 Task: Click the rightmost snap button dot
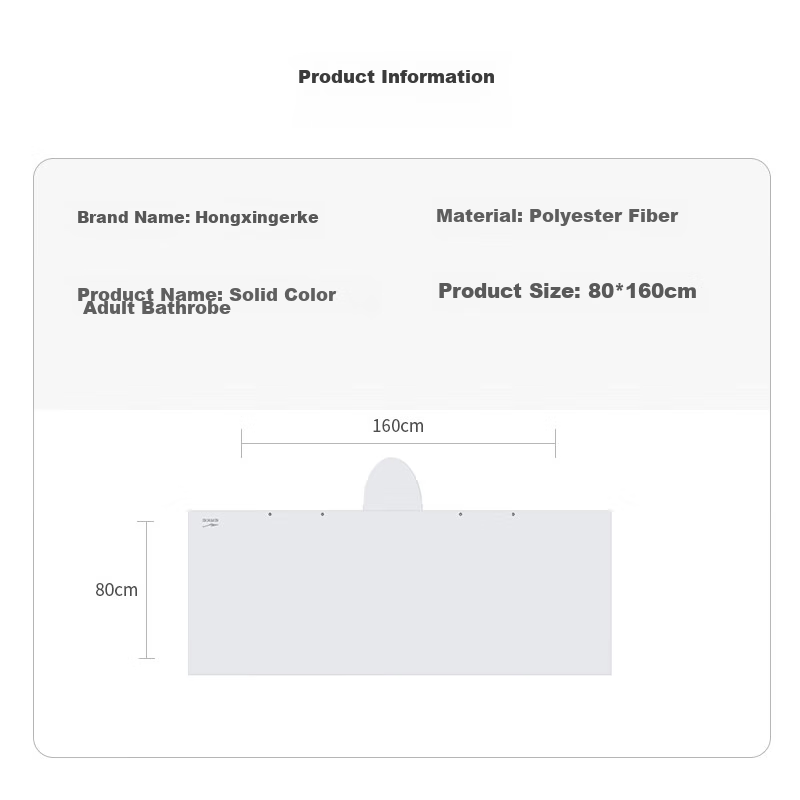(513, 514)
